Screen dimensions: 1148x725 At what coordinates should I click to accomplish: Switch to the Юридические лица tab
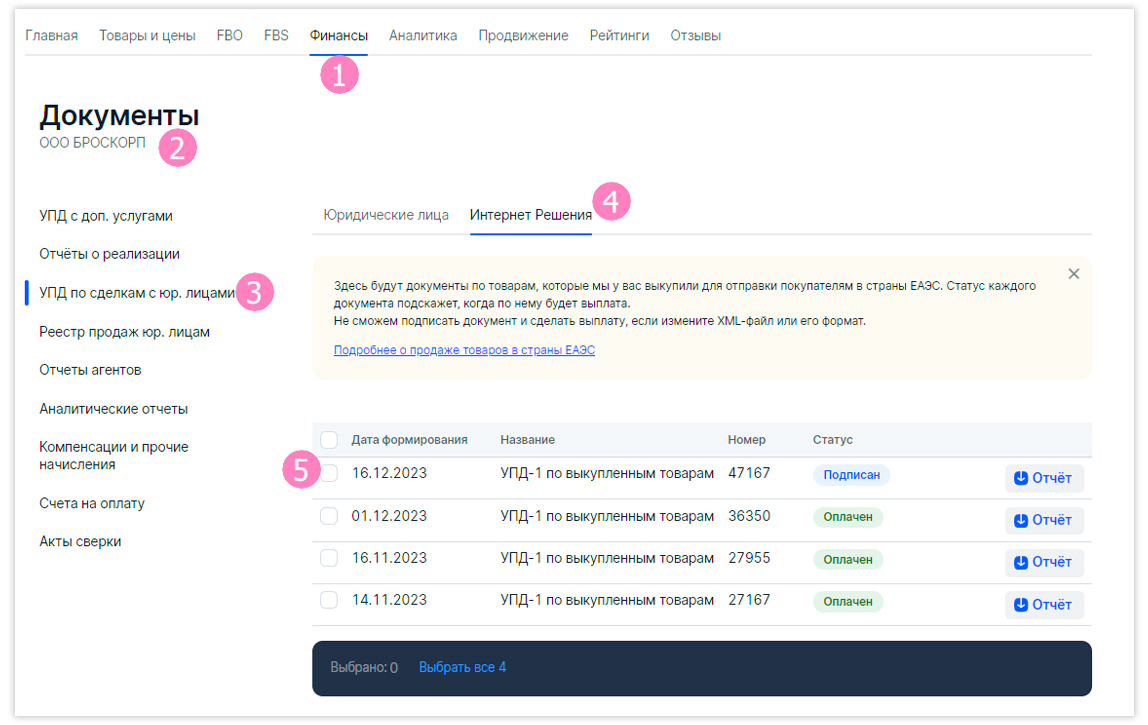tap(385, 215)
